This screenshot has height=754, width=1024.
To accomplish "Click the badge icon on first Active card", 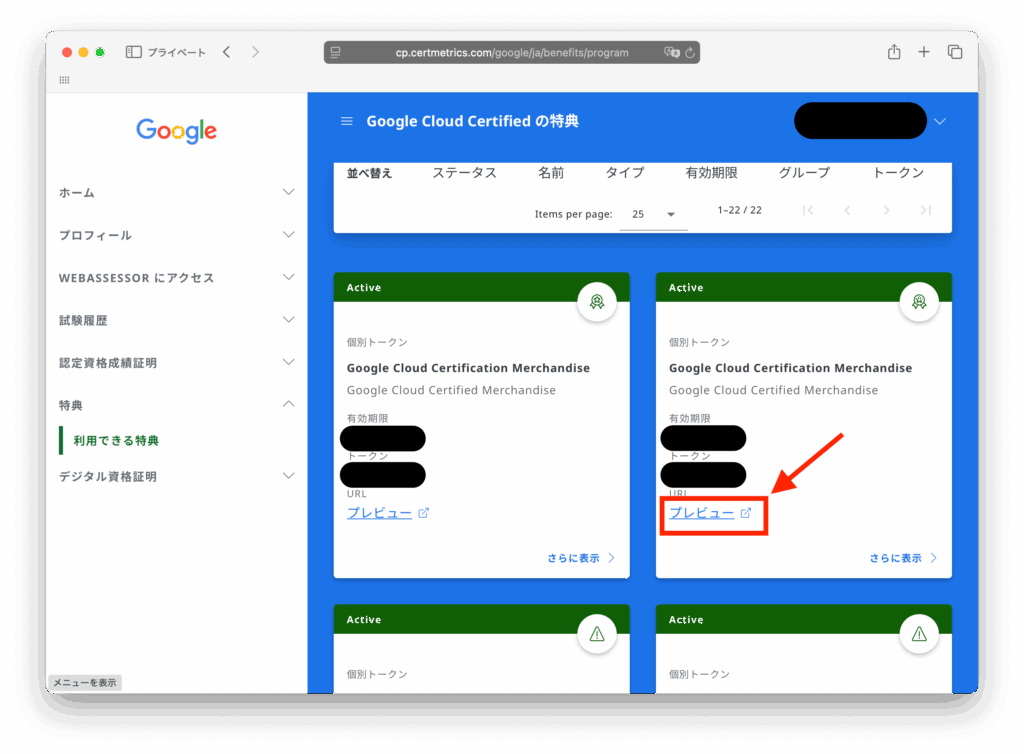I will point(597,302).
